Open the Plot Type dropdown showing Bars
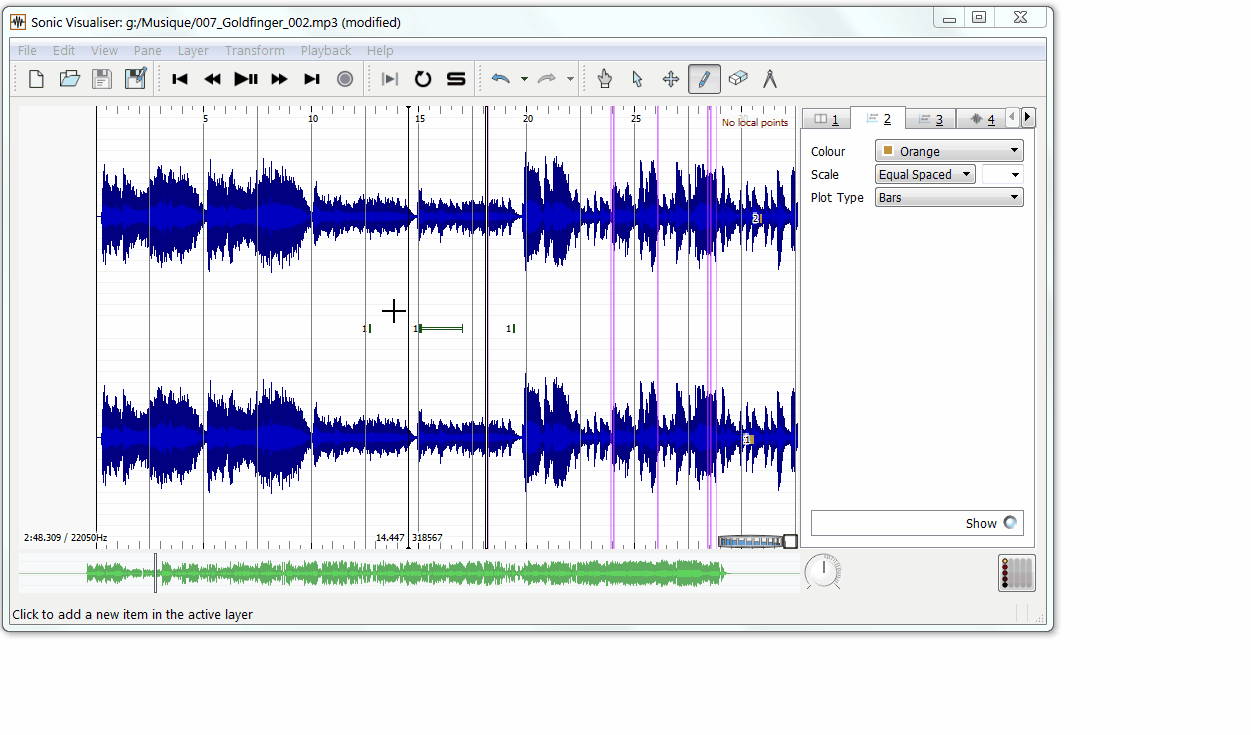1251x735 pixels. point(949,197)
